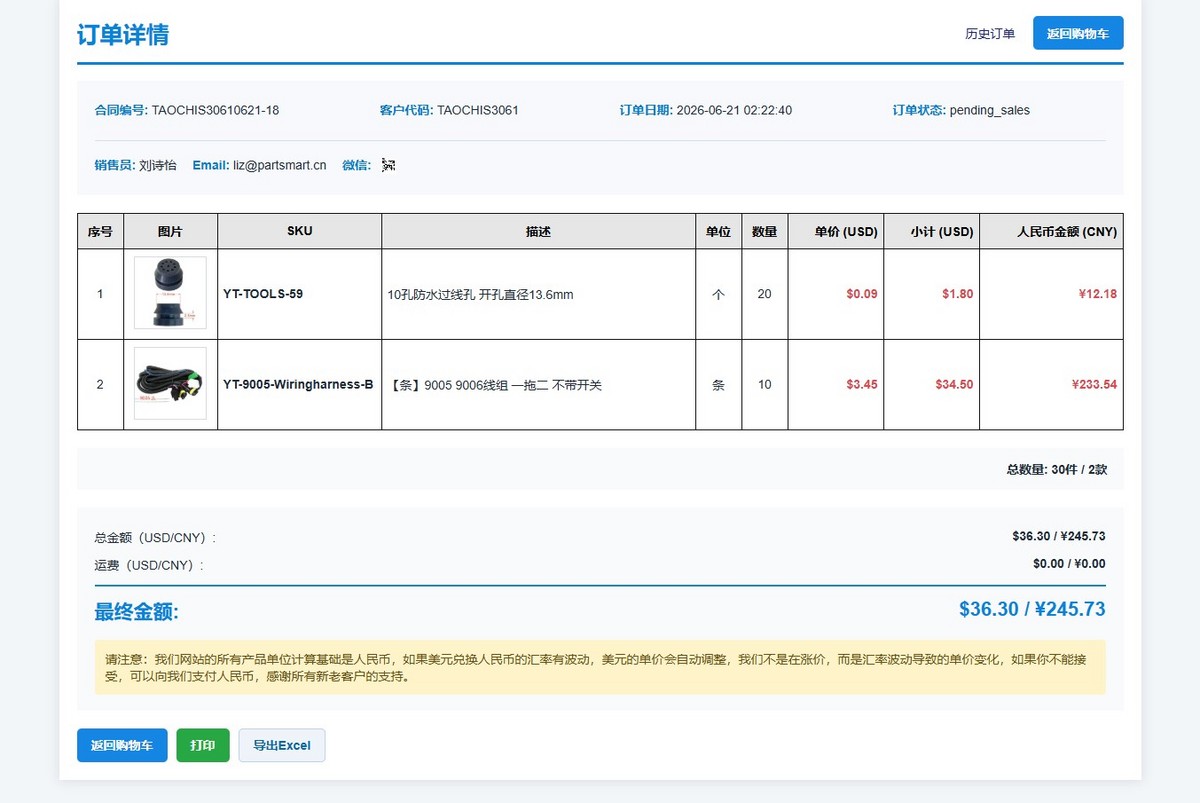
Task: Click salesperson name 刘诗怡
Action: 158,165
